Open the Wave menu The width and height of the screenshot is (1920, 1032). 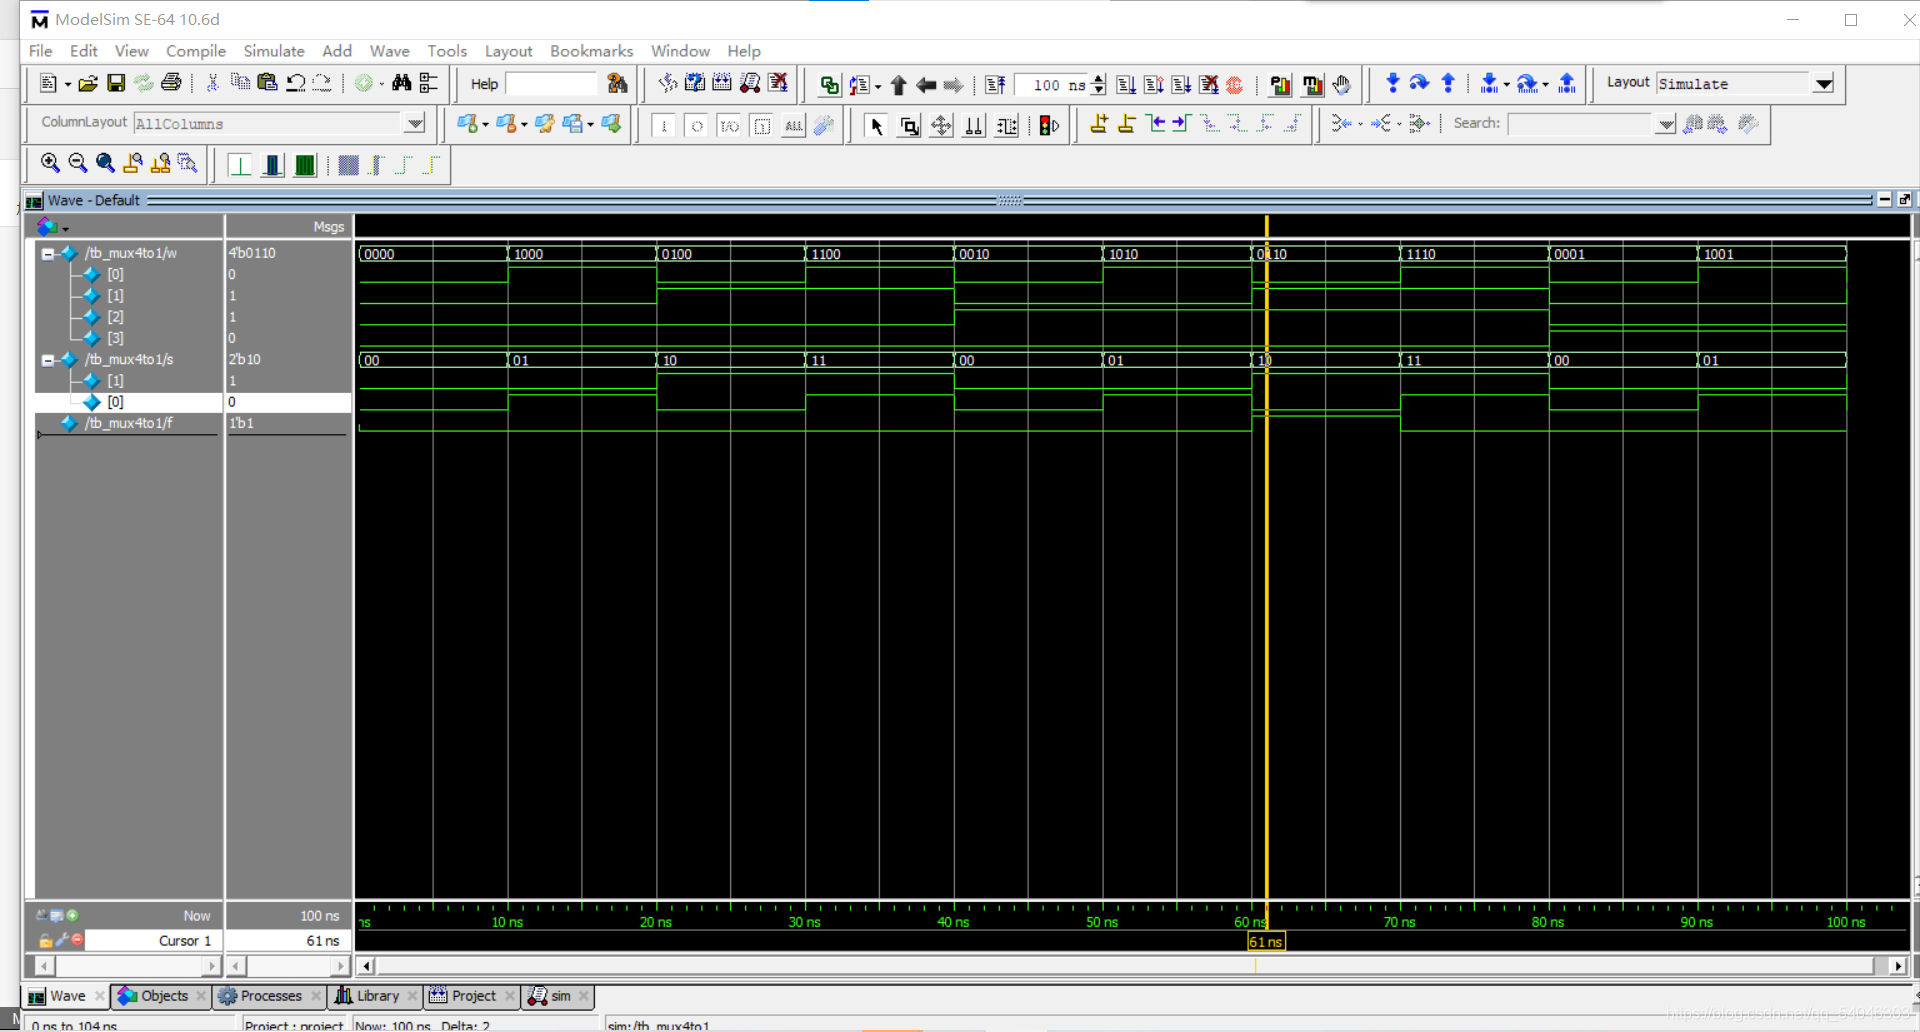pyautogui.click(x=389, y=51)
